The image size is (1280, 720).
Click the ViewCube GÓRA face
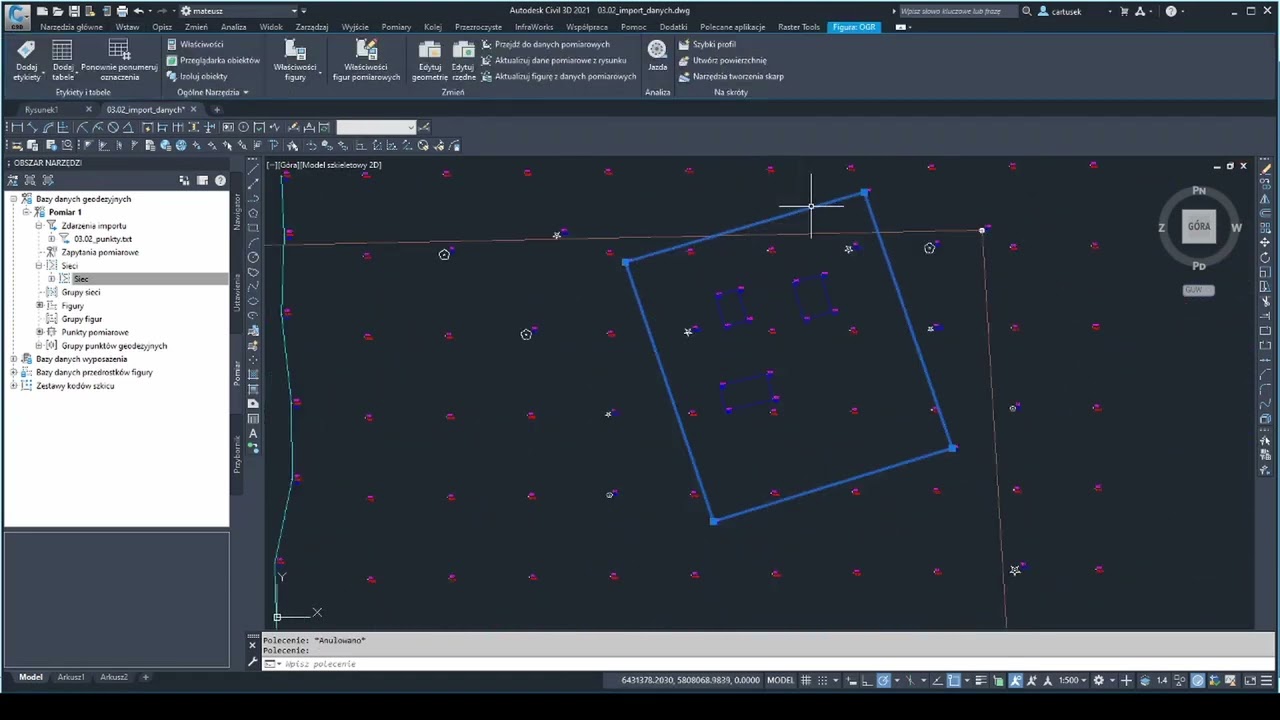(x=1199, y=226)
